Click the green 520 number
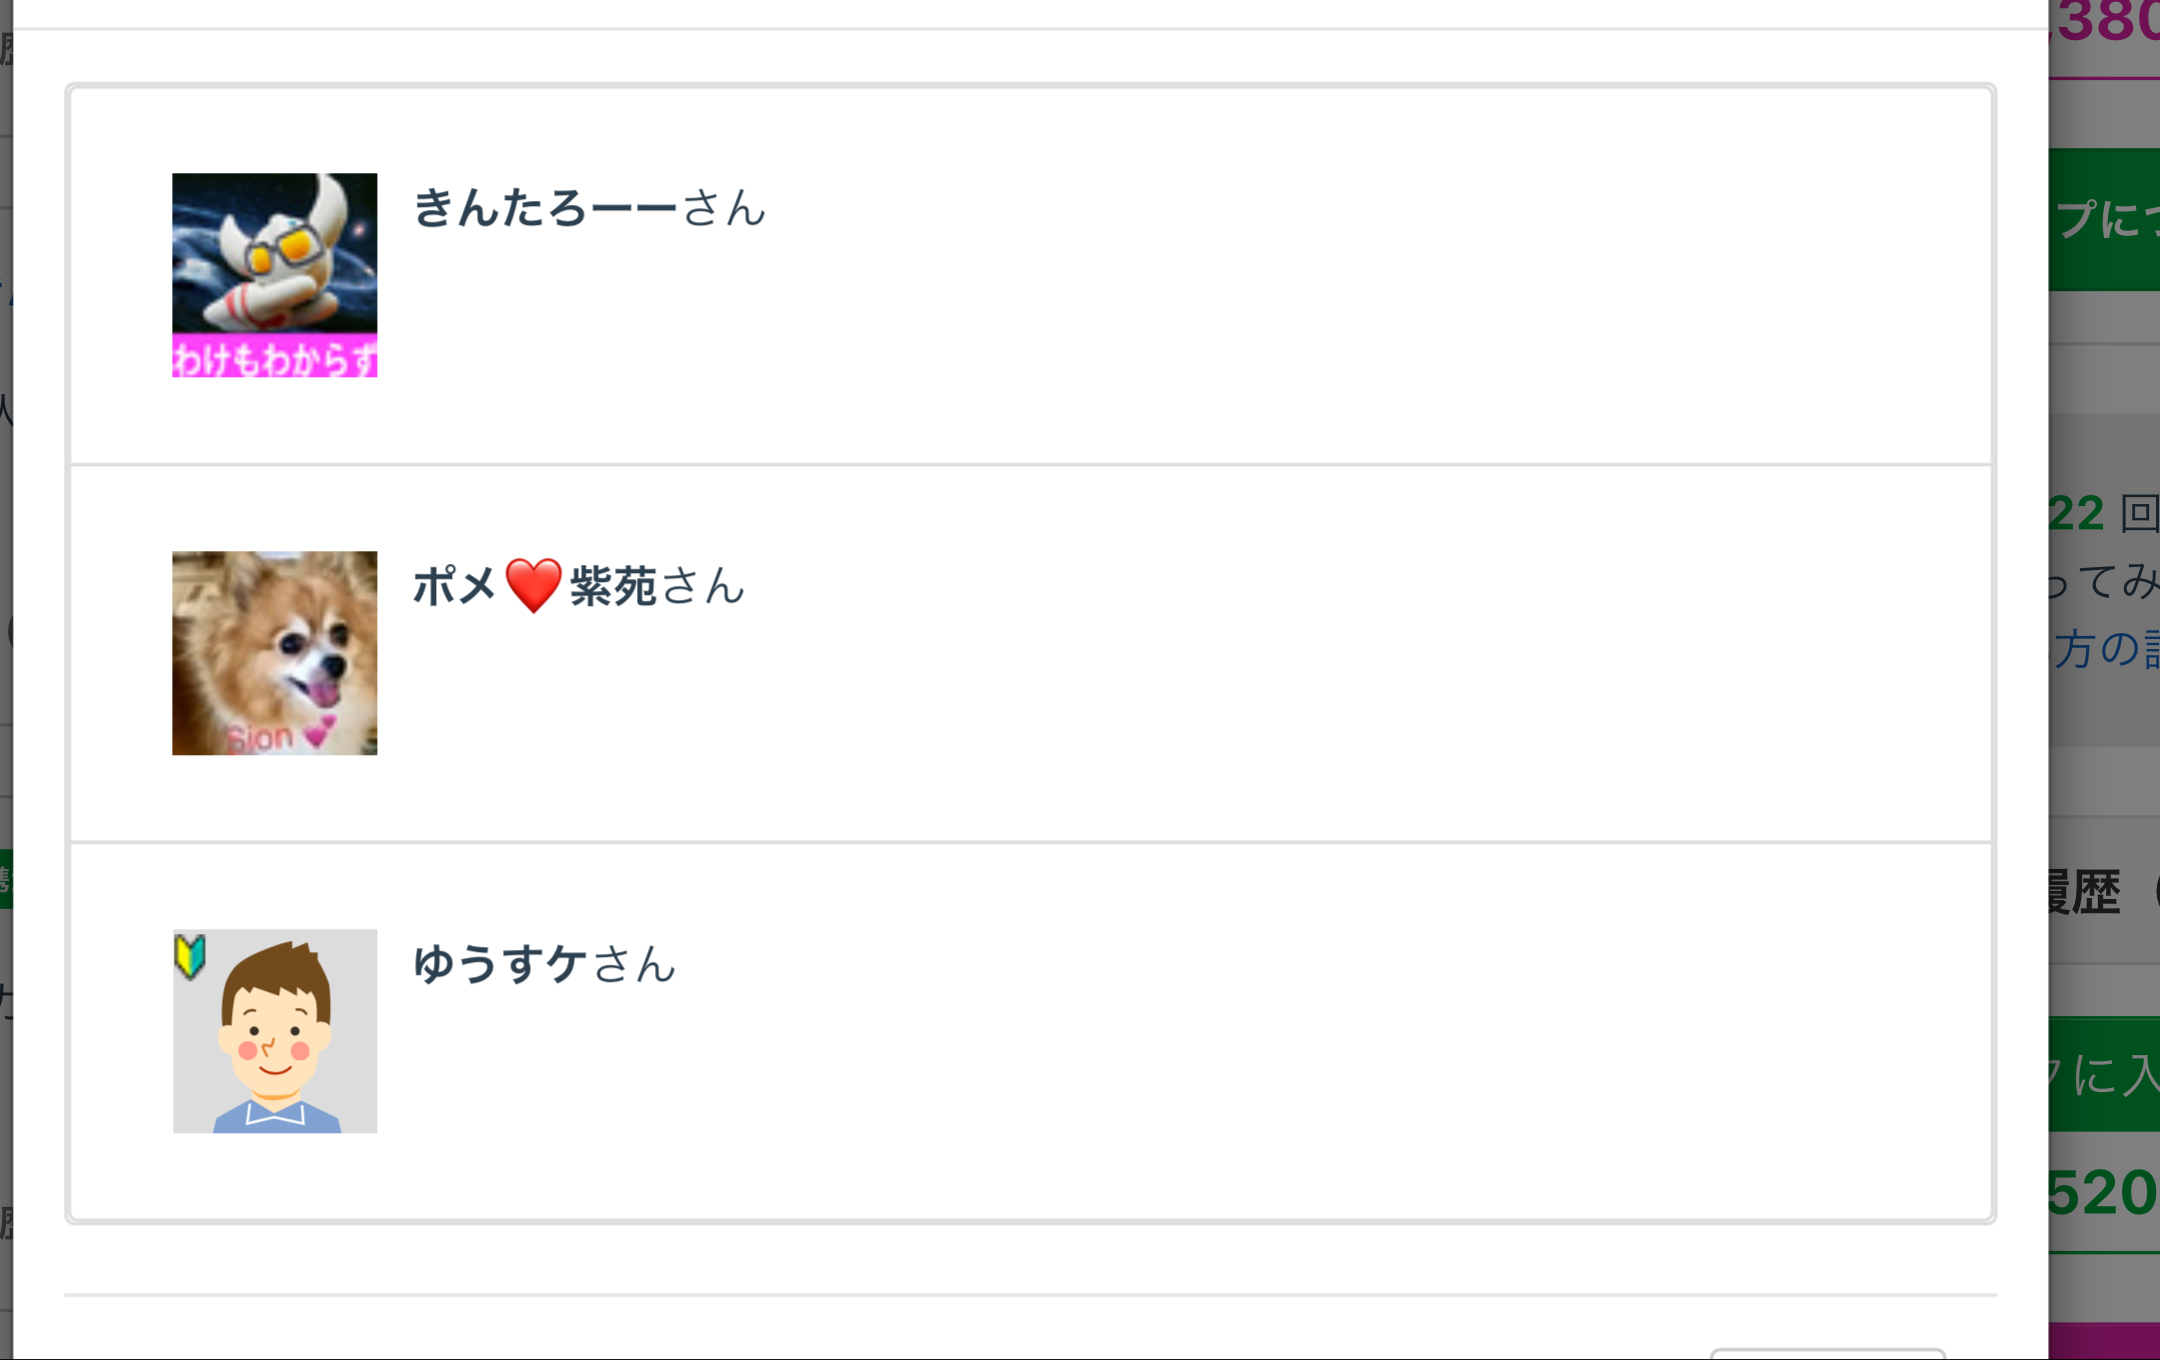 (x=2100, y=1192)
